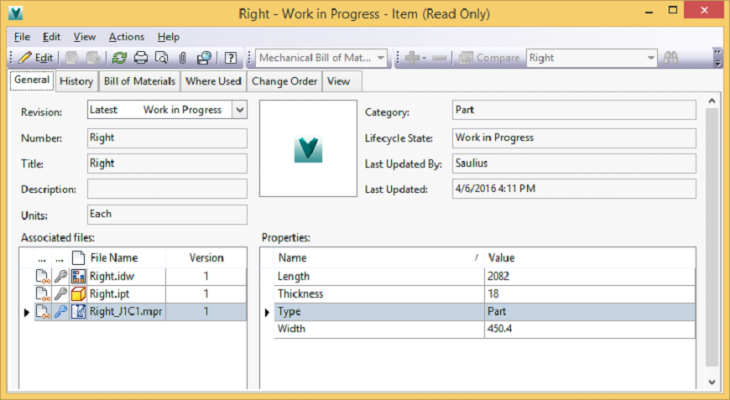
Task: Click the second greyed save icon
Action: (x=94, y=58)
